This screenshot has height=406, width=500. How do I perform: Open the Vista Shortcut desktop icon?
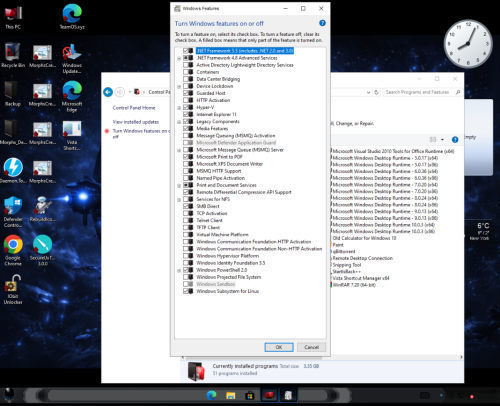[72, 135]
